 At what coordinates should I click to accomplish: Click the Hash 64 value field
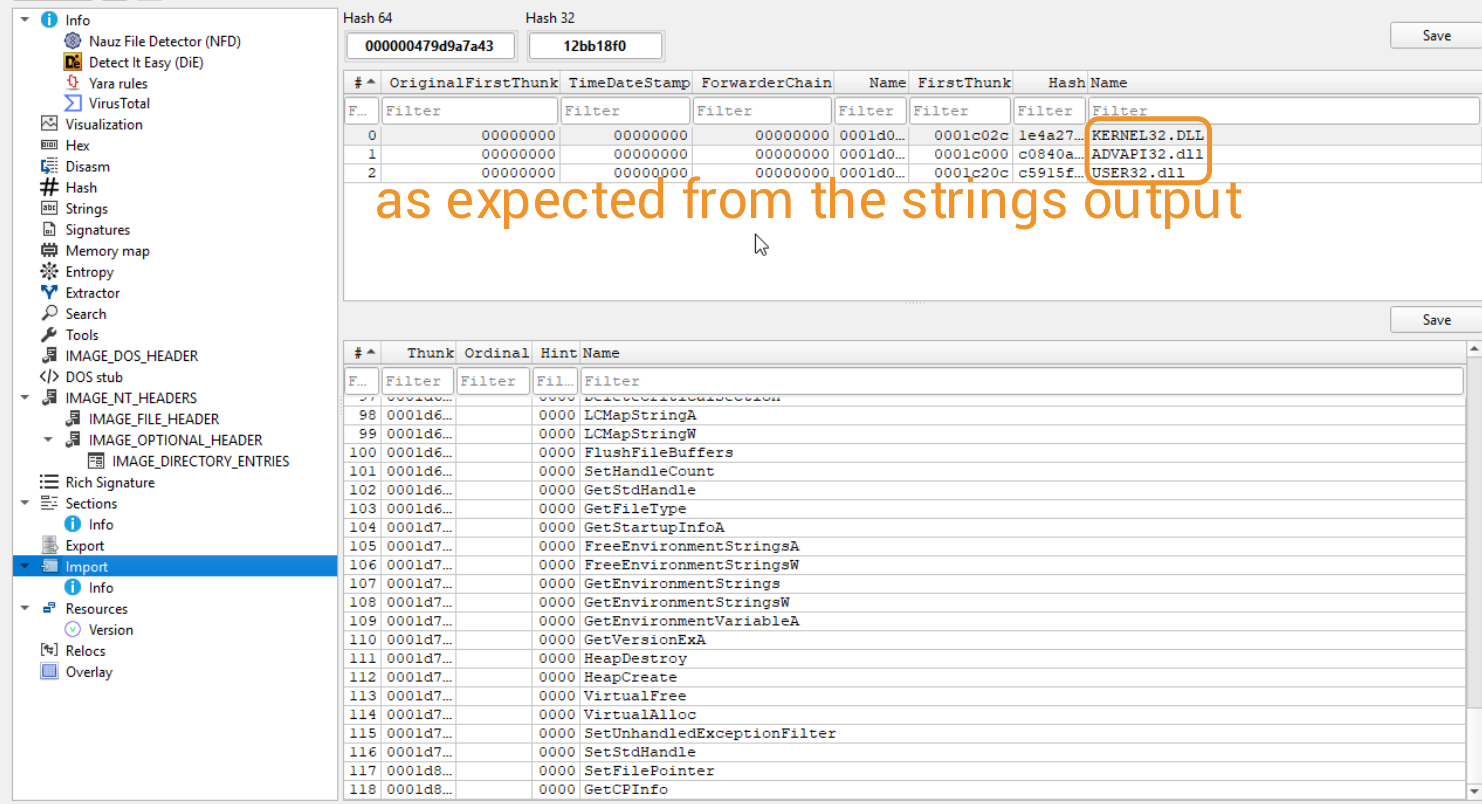[x=431, y=46]
